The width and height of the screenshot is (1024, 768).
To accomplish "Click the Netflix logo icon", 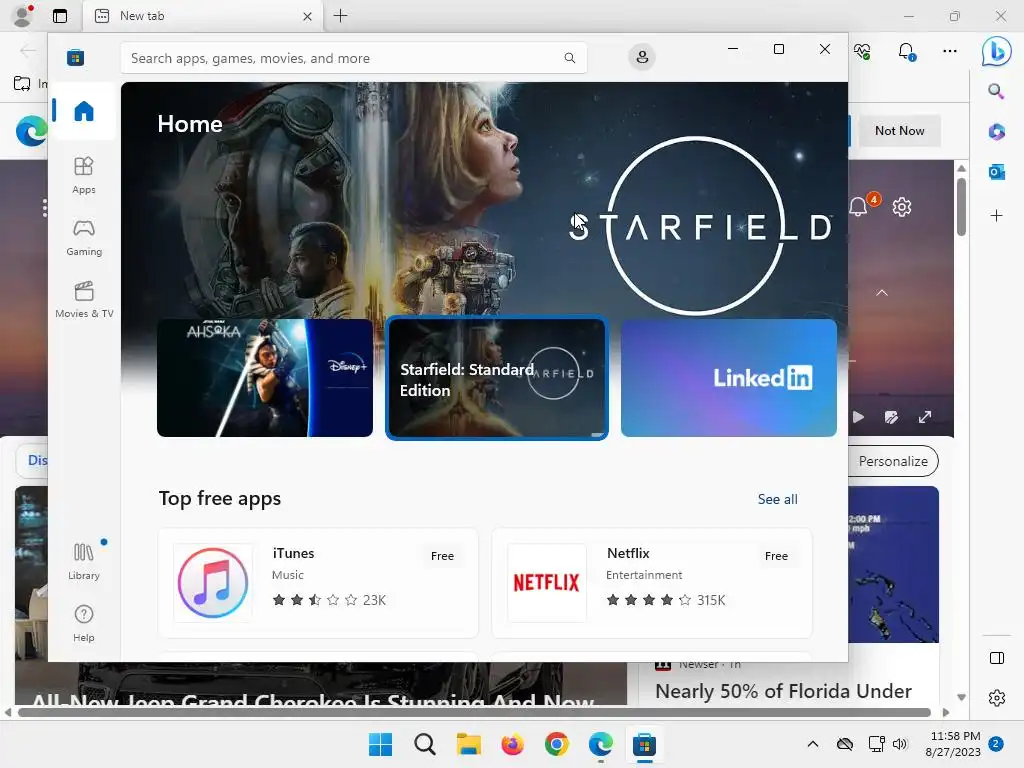I will click(547, 583).
